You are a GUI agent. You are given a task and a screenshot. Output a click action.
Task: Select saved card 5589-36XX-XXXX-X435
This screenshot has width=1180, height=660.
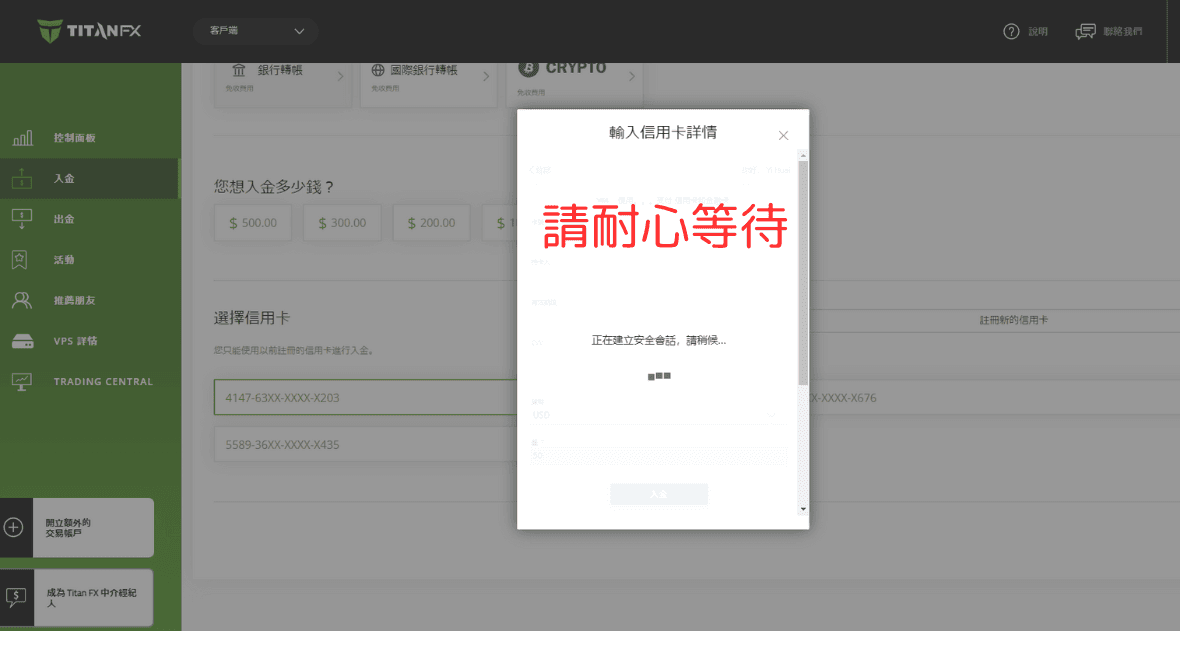(x=300, y=444)
